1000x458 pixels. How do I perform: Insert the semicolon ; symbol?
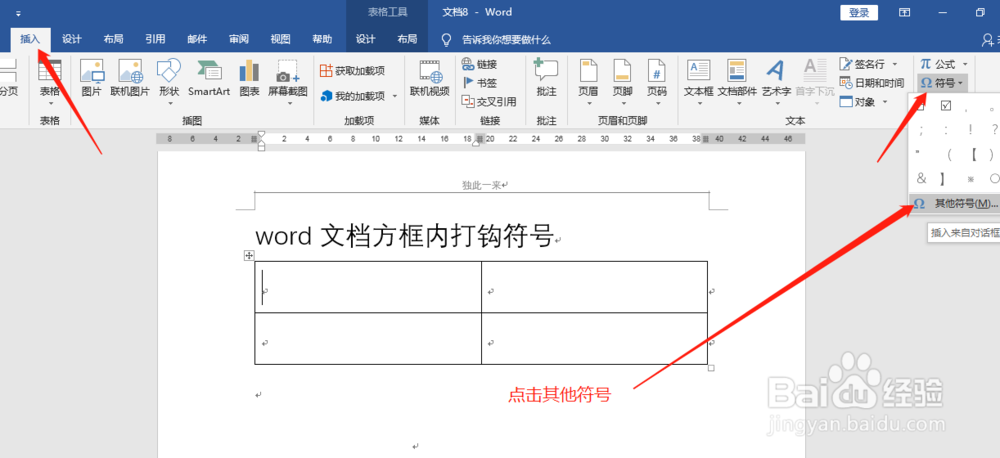tap(922, 129)
